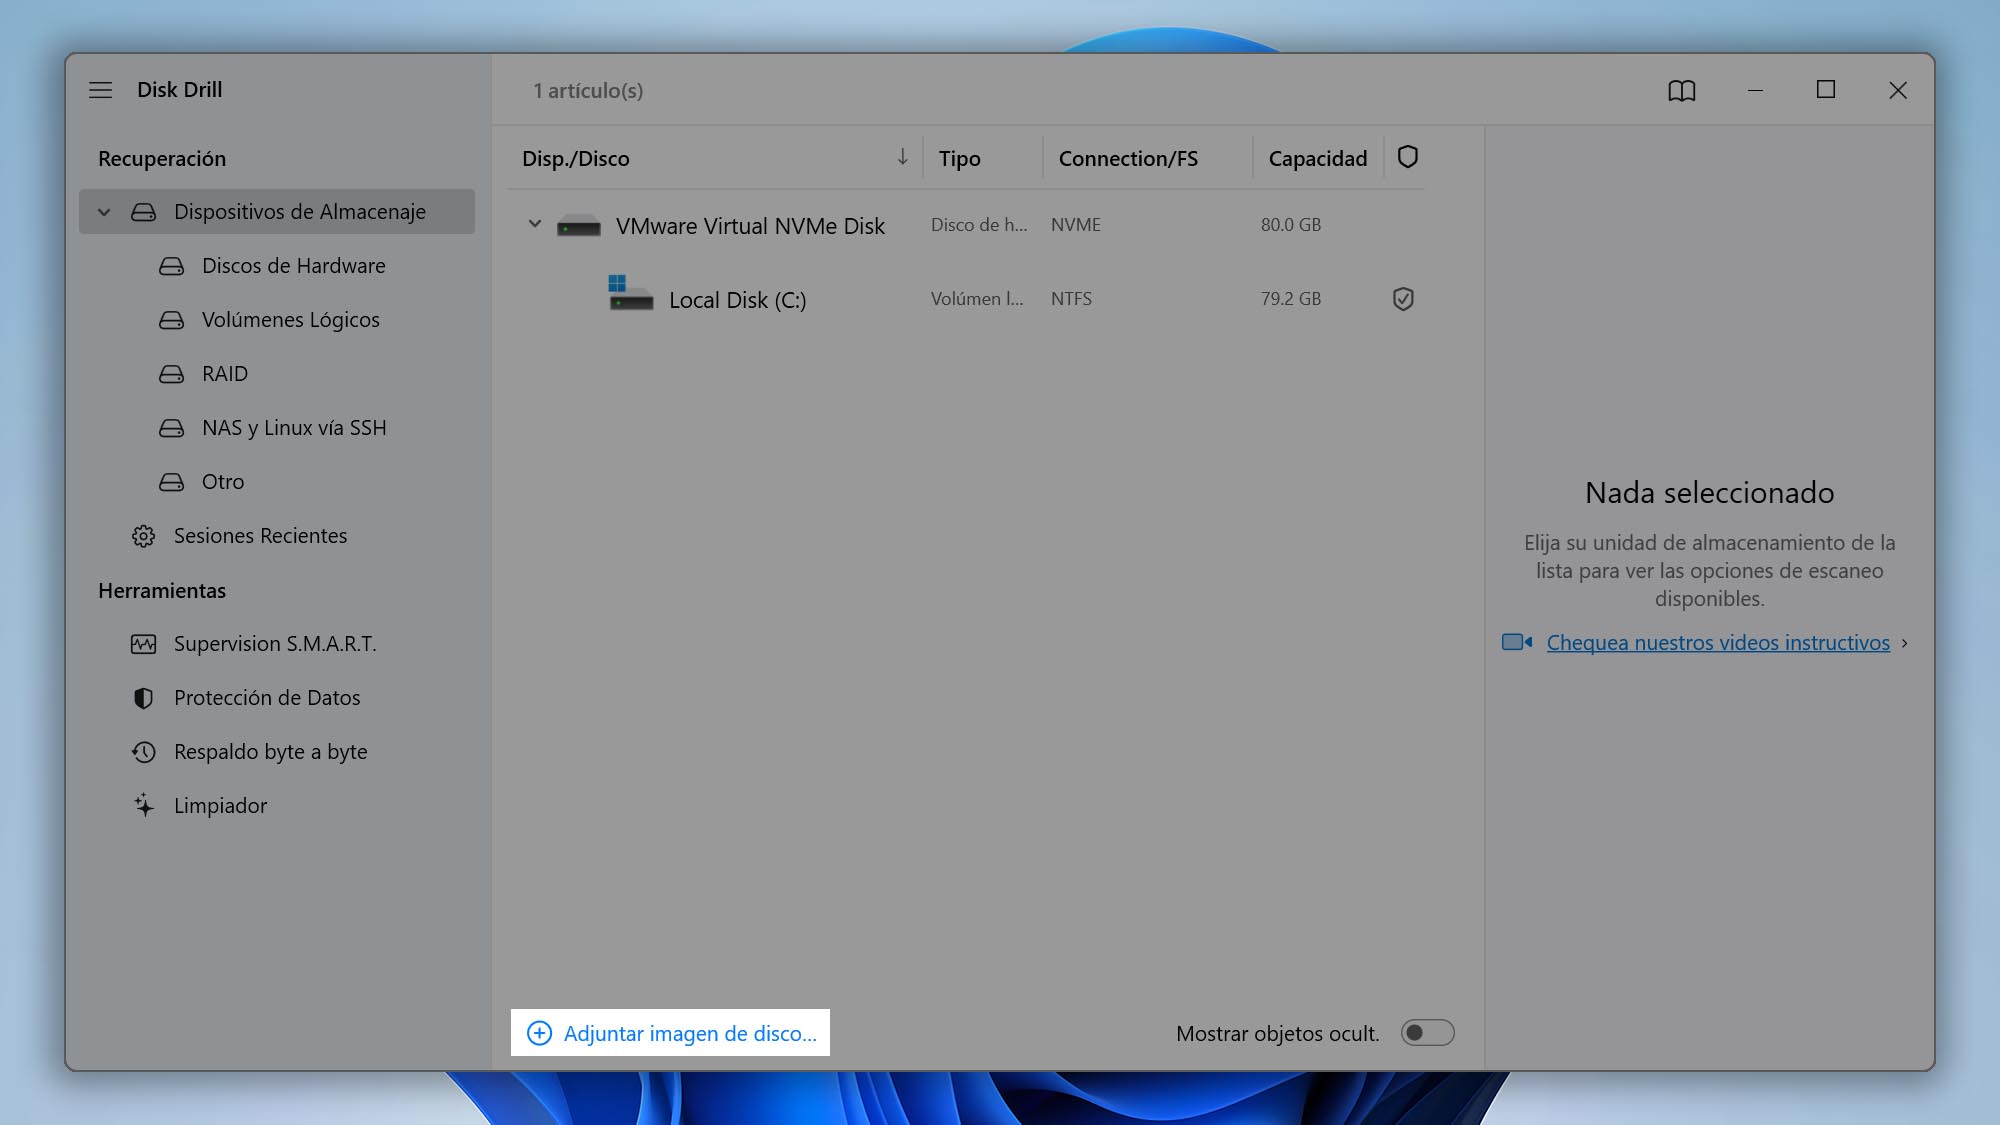Click Disco de h... type cell
The image size is (2000, 1125).
tap(979, 225)
